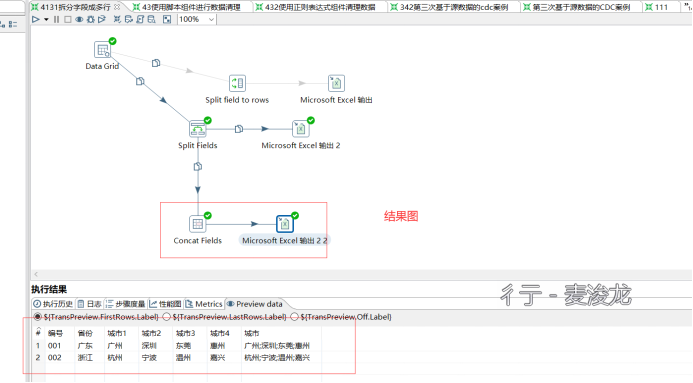Open the 执行历史 results tab
693x383 pixels.
[53, 304]
